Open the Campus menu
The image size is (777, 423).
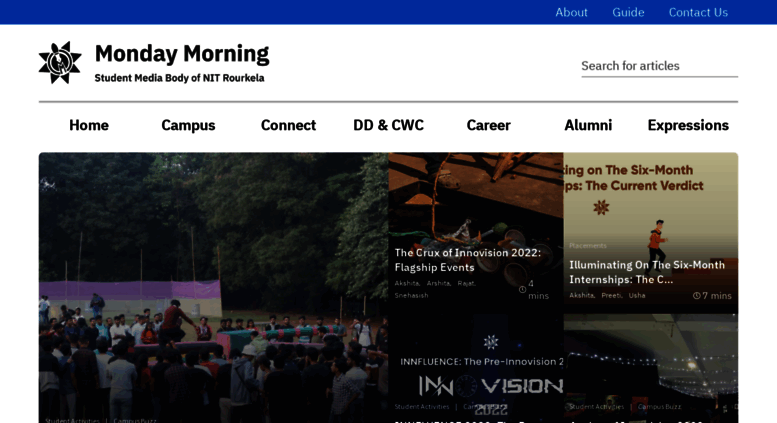point(188,125)
